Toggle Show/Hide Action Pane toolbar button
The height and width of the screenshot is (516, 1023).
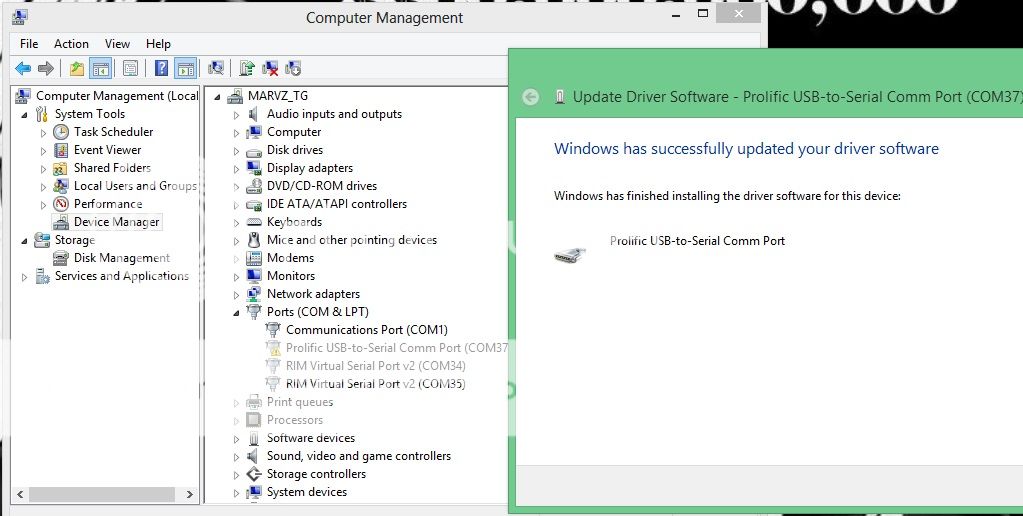(185, 68)
